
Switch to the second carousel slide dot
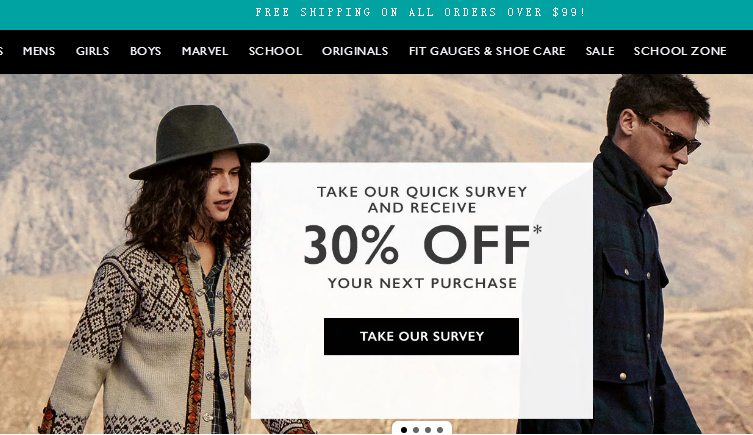416,430
